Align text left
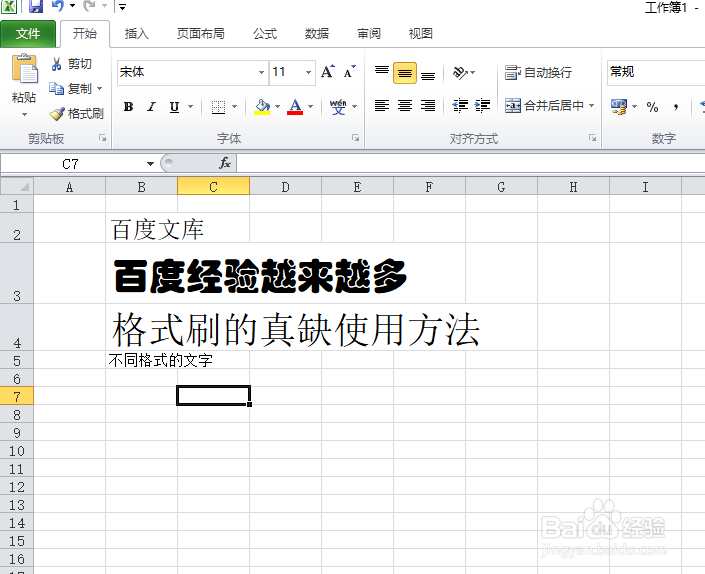This screenshot has width=705, height=574. click(382, 106)
